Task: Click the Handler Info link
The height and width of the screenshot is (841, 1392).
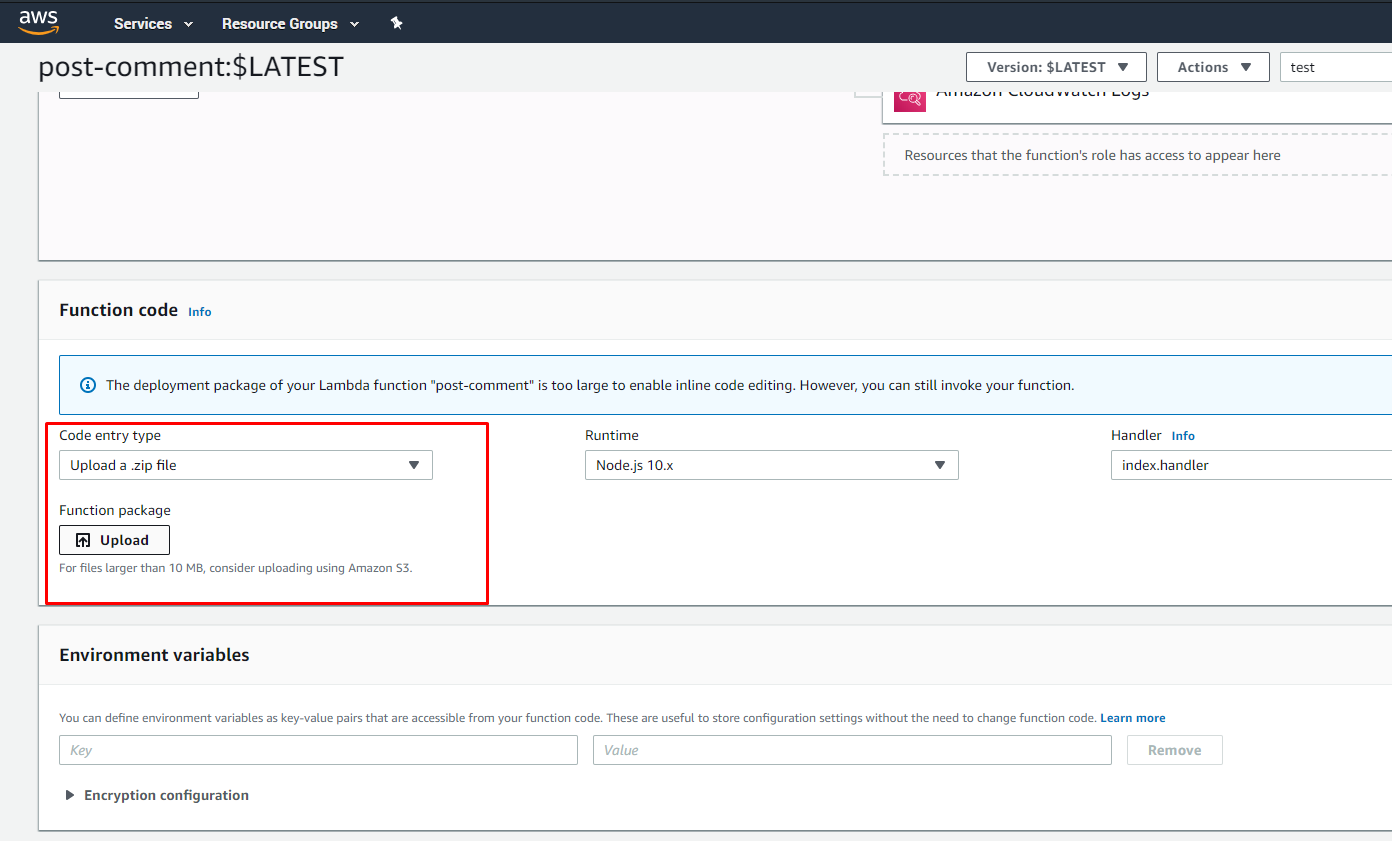Action: (x=1183, y=436)
